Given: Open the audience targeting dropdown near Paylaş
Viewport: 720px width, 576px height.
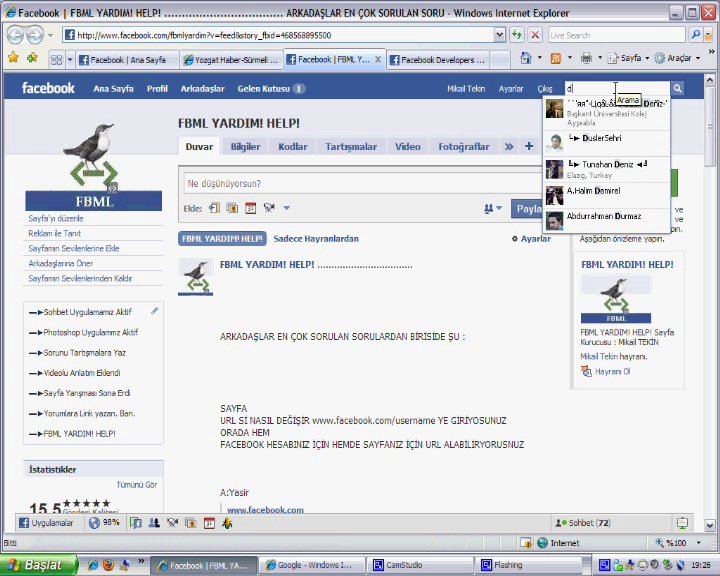Looking at the screenshot, I should [492, 209].
